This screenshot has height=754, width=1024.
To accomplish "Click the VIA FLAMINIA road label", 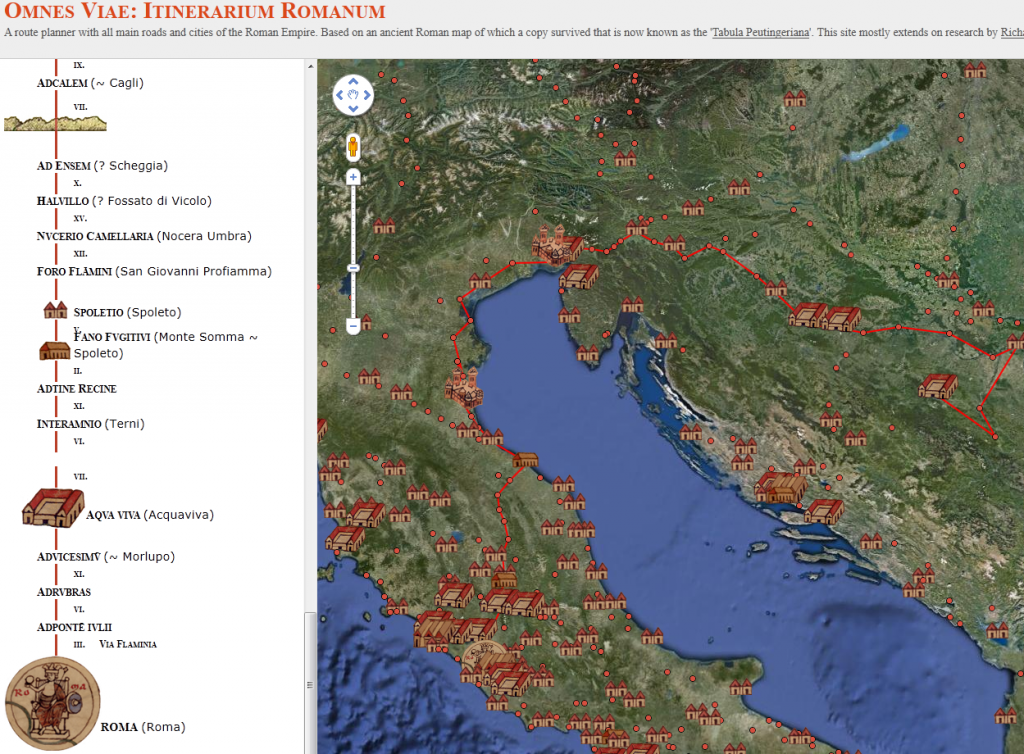I will [128, 644].
